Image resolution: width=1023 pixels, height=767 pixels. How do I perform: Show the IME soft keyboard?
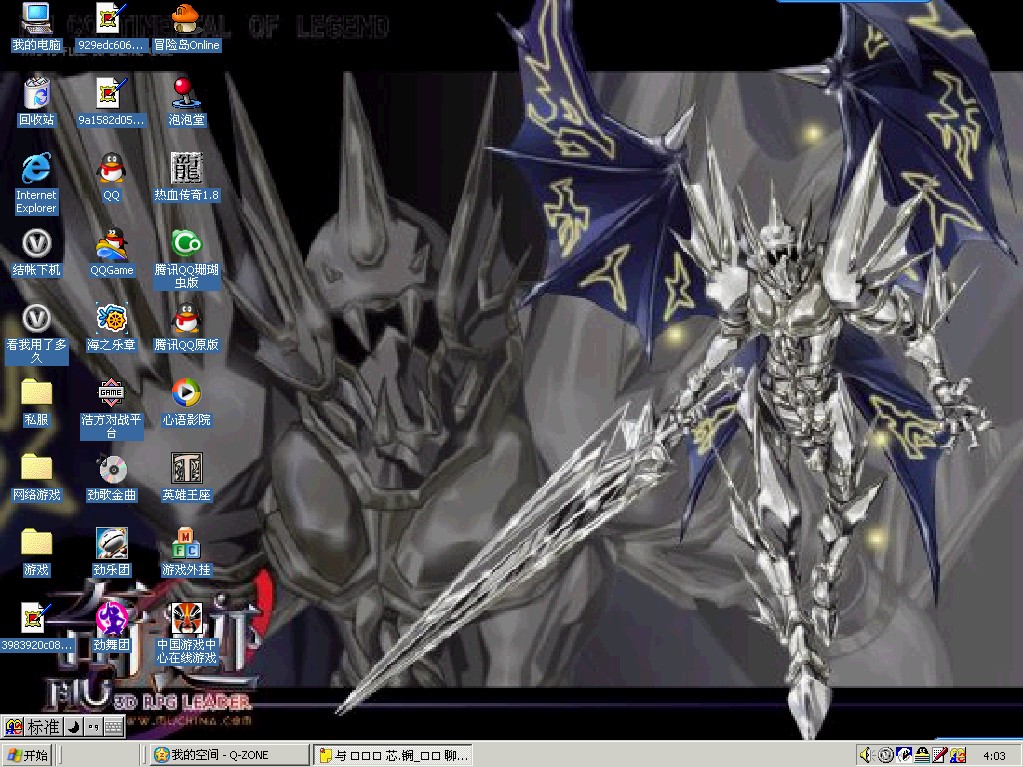[x=114, y=726]
